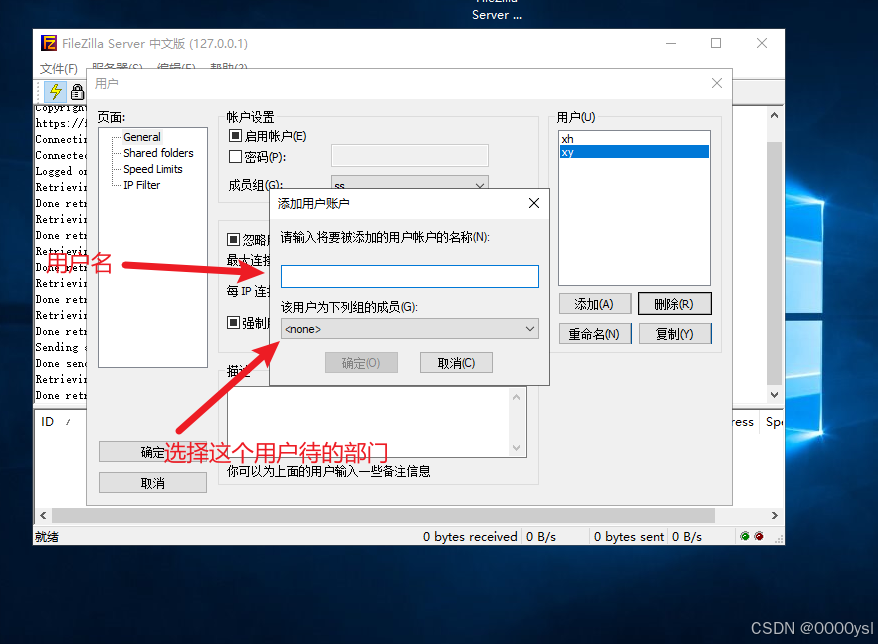Click the log pane vertical scrollbar thumb
Screen dimensions: 878x644
(x=774, y=263)
